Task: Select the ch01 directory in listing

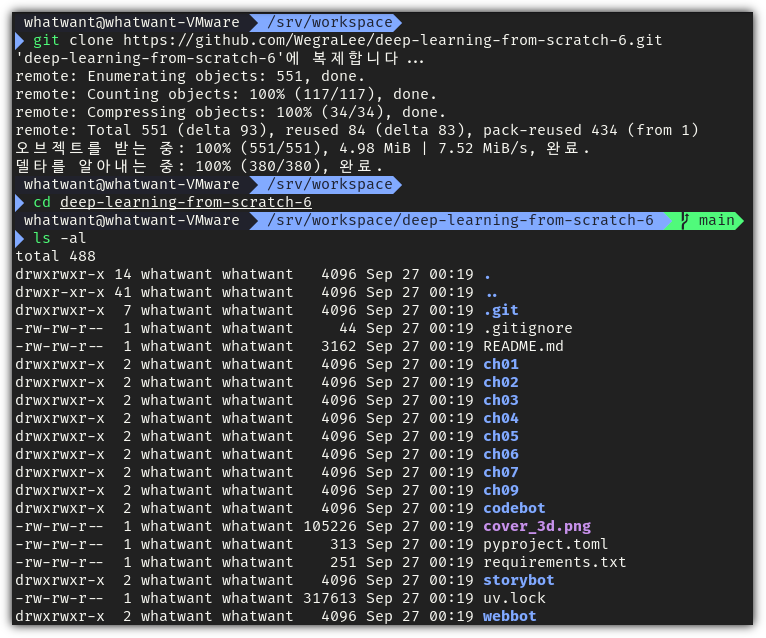Action: pos(501,364)
